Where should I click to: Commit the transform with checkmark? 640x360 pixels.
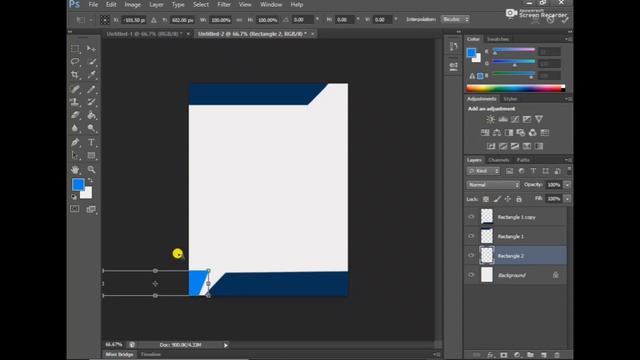[565, 20]
